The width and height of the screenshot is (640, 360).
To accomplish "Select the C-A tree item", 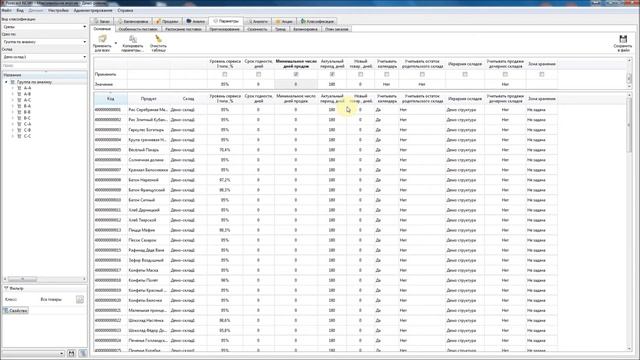I will pyautogui.click(x=27, y=124).
